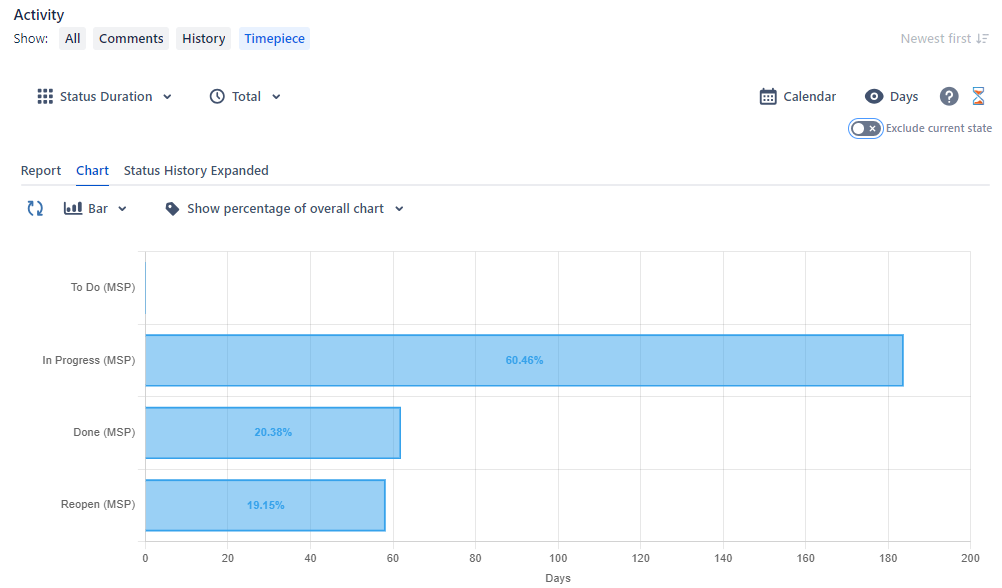
Task: Open the help question mark icon
Action: [948, 96]
